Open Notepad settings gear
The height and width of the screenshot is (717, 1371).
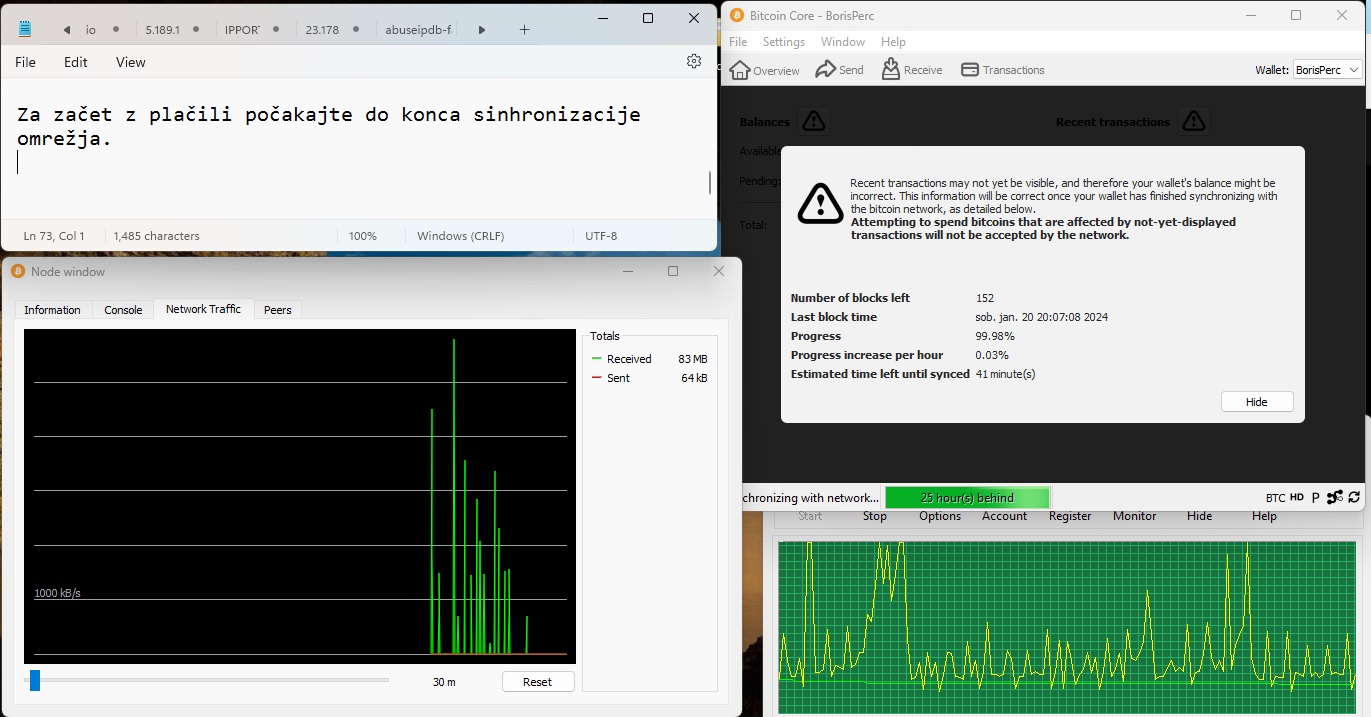coord(694,61)
